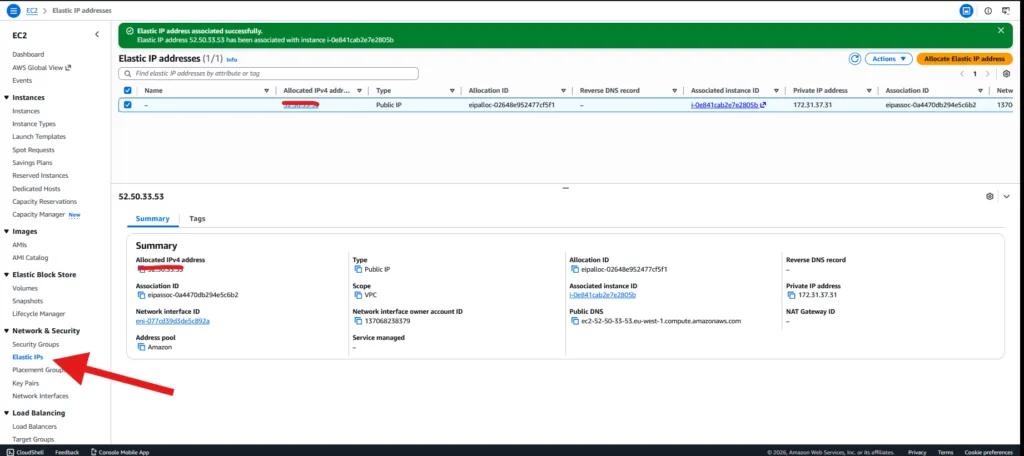Copy network interface owner account ID
The image size is (1024, 456).
click(x=357, y=321)
